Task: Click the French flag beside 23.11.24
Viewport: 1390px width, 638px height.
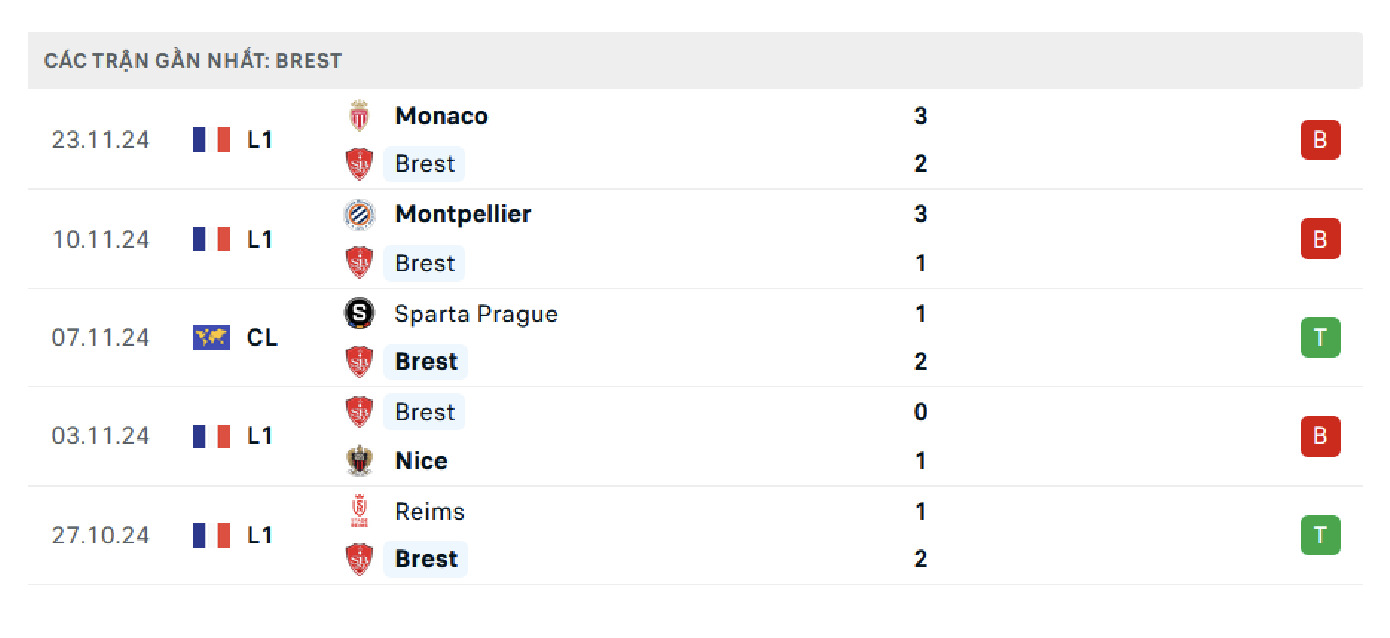Action: point(210,139)
